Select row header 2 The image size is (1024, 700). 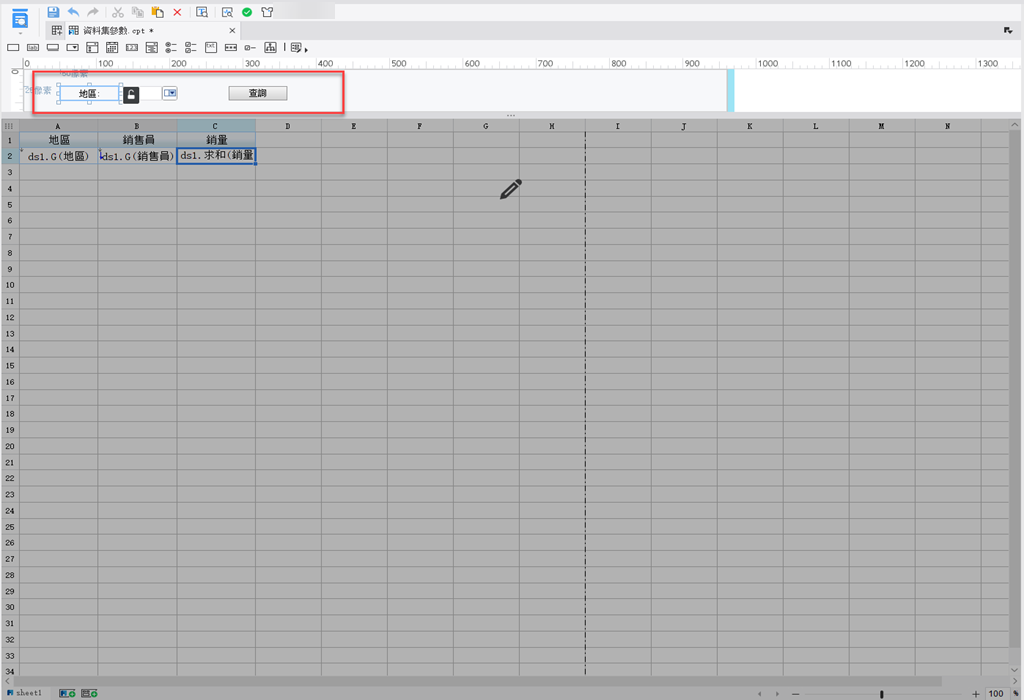10,156
